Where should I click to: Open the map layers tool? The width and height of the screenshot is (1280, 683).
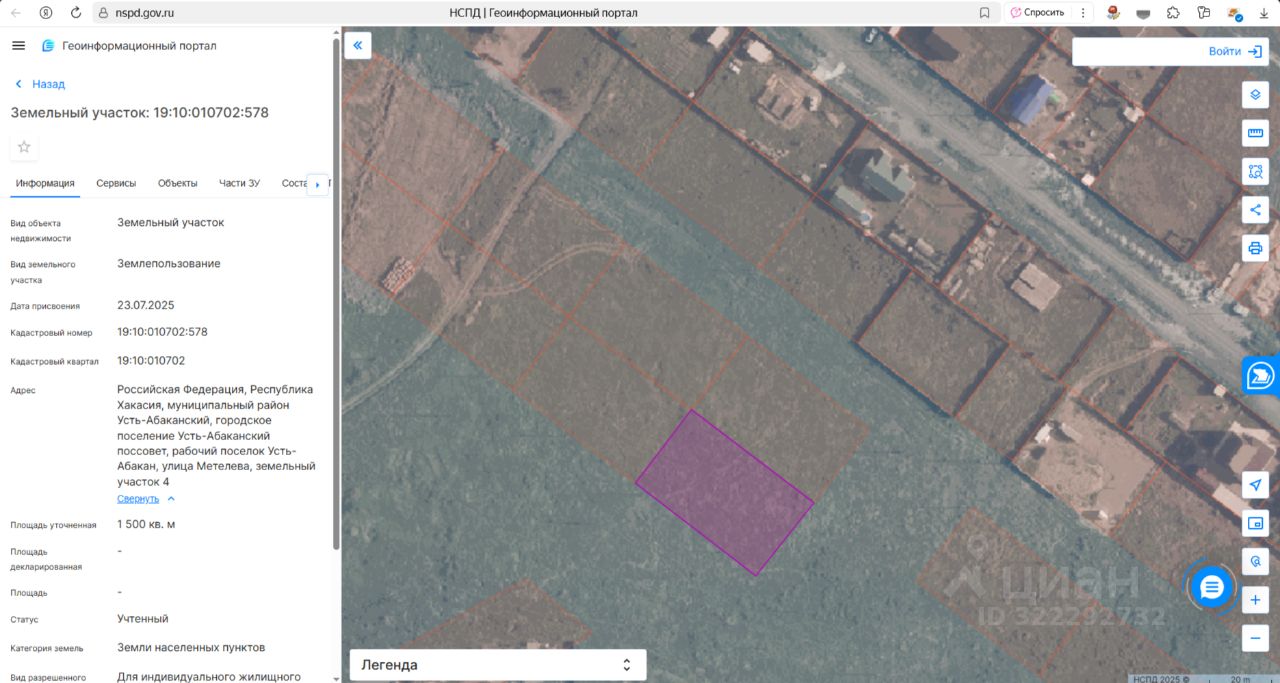pos(1255,95)
